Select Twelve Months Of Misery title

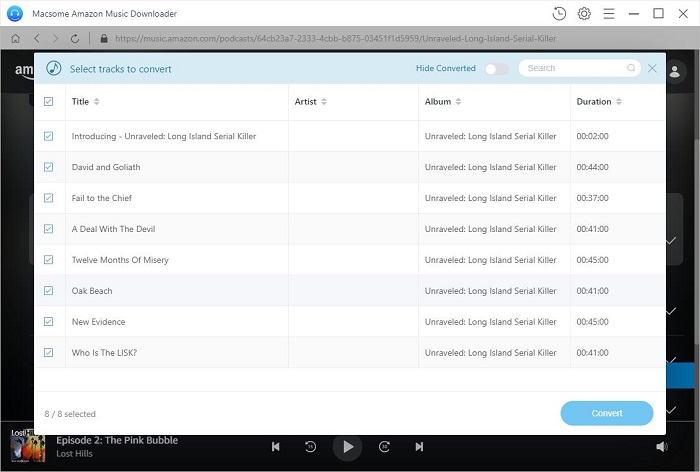(120, 260)
